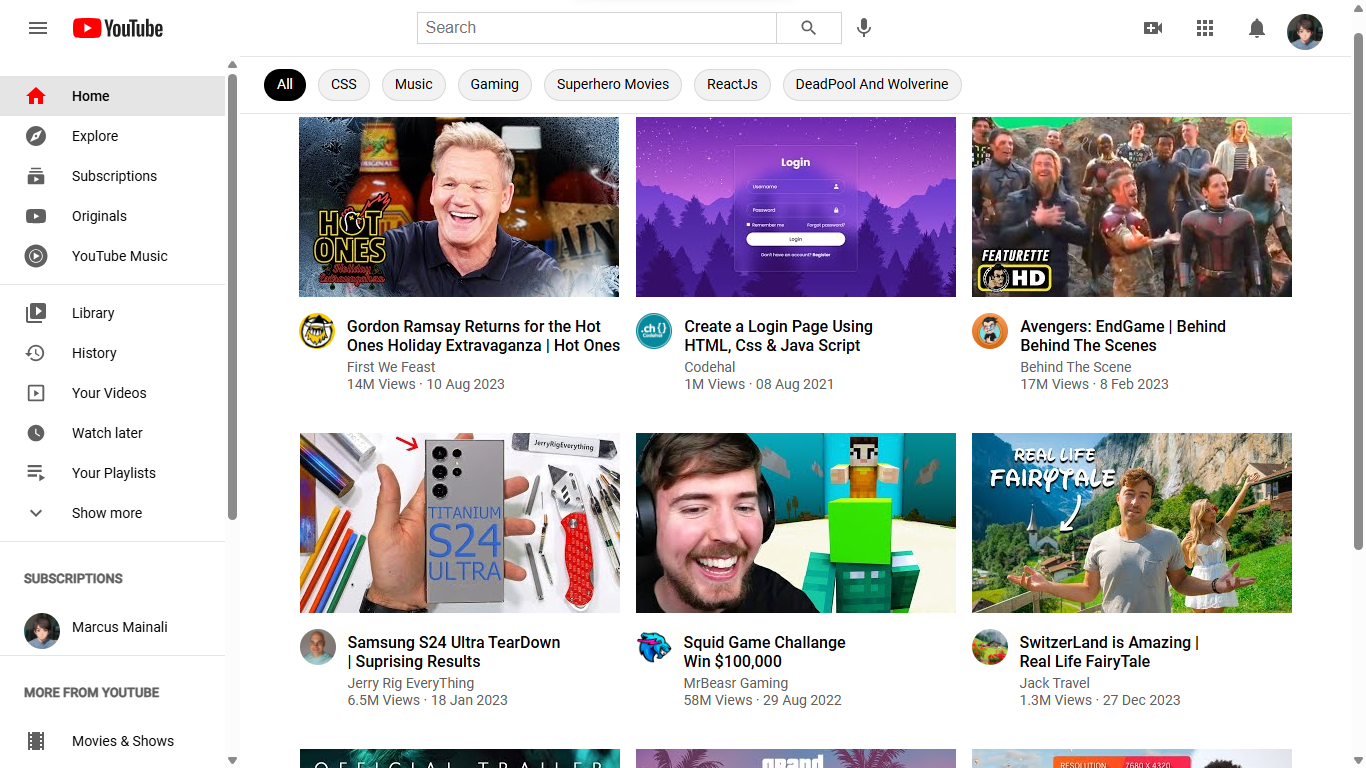Click the YouTube logo

point(118,28)
